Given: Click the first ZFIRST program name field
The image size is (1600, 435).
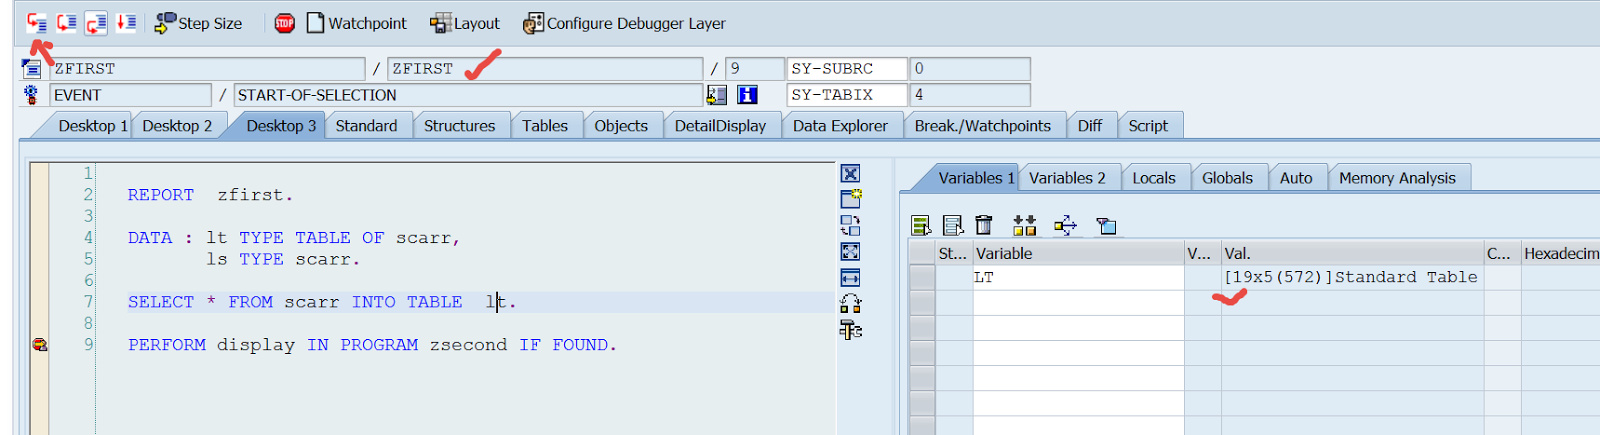Looking at the screenshot, I should [x=207, y=69].
